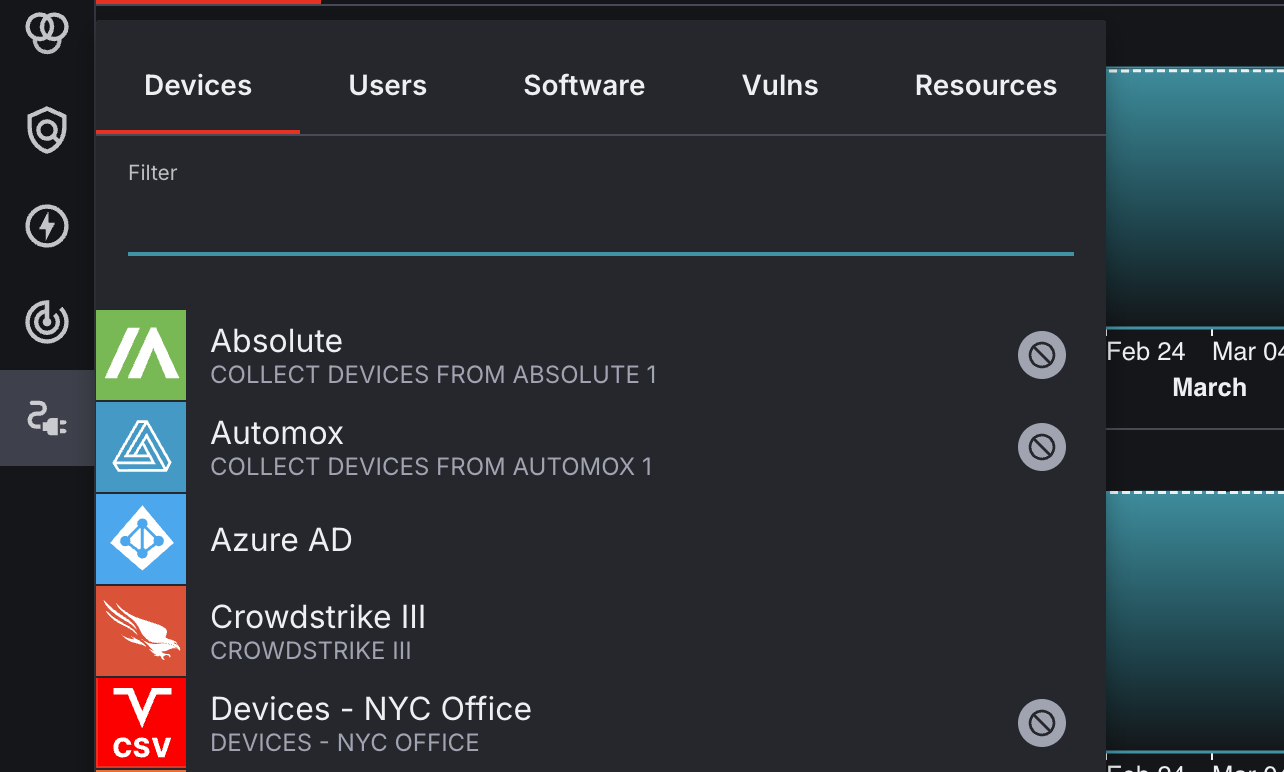Click the uppercase 'DEVICES - NYC OFFICE' subtitle
The image size is (1284, 772).
pos(345,743)
